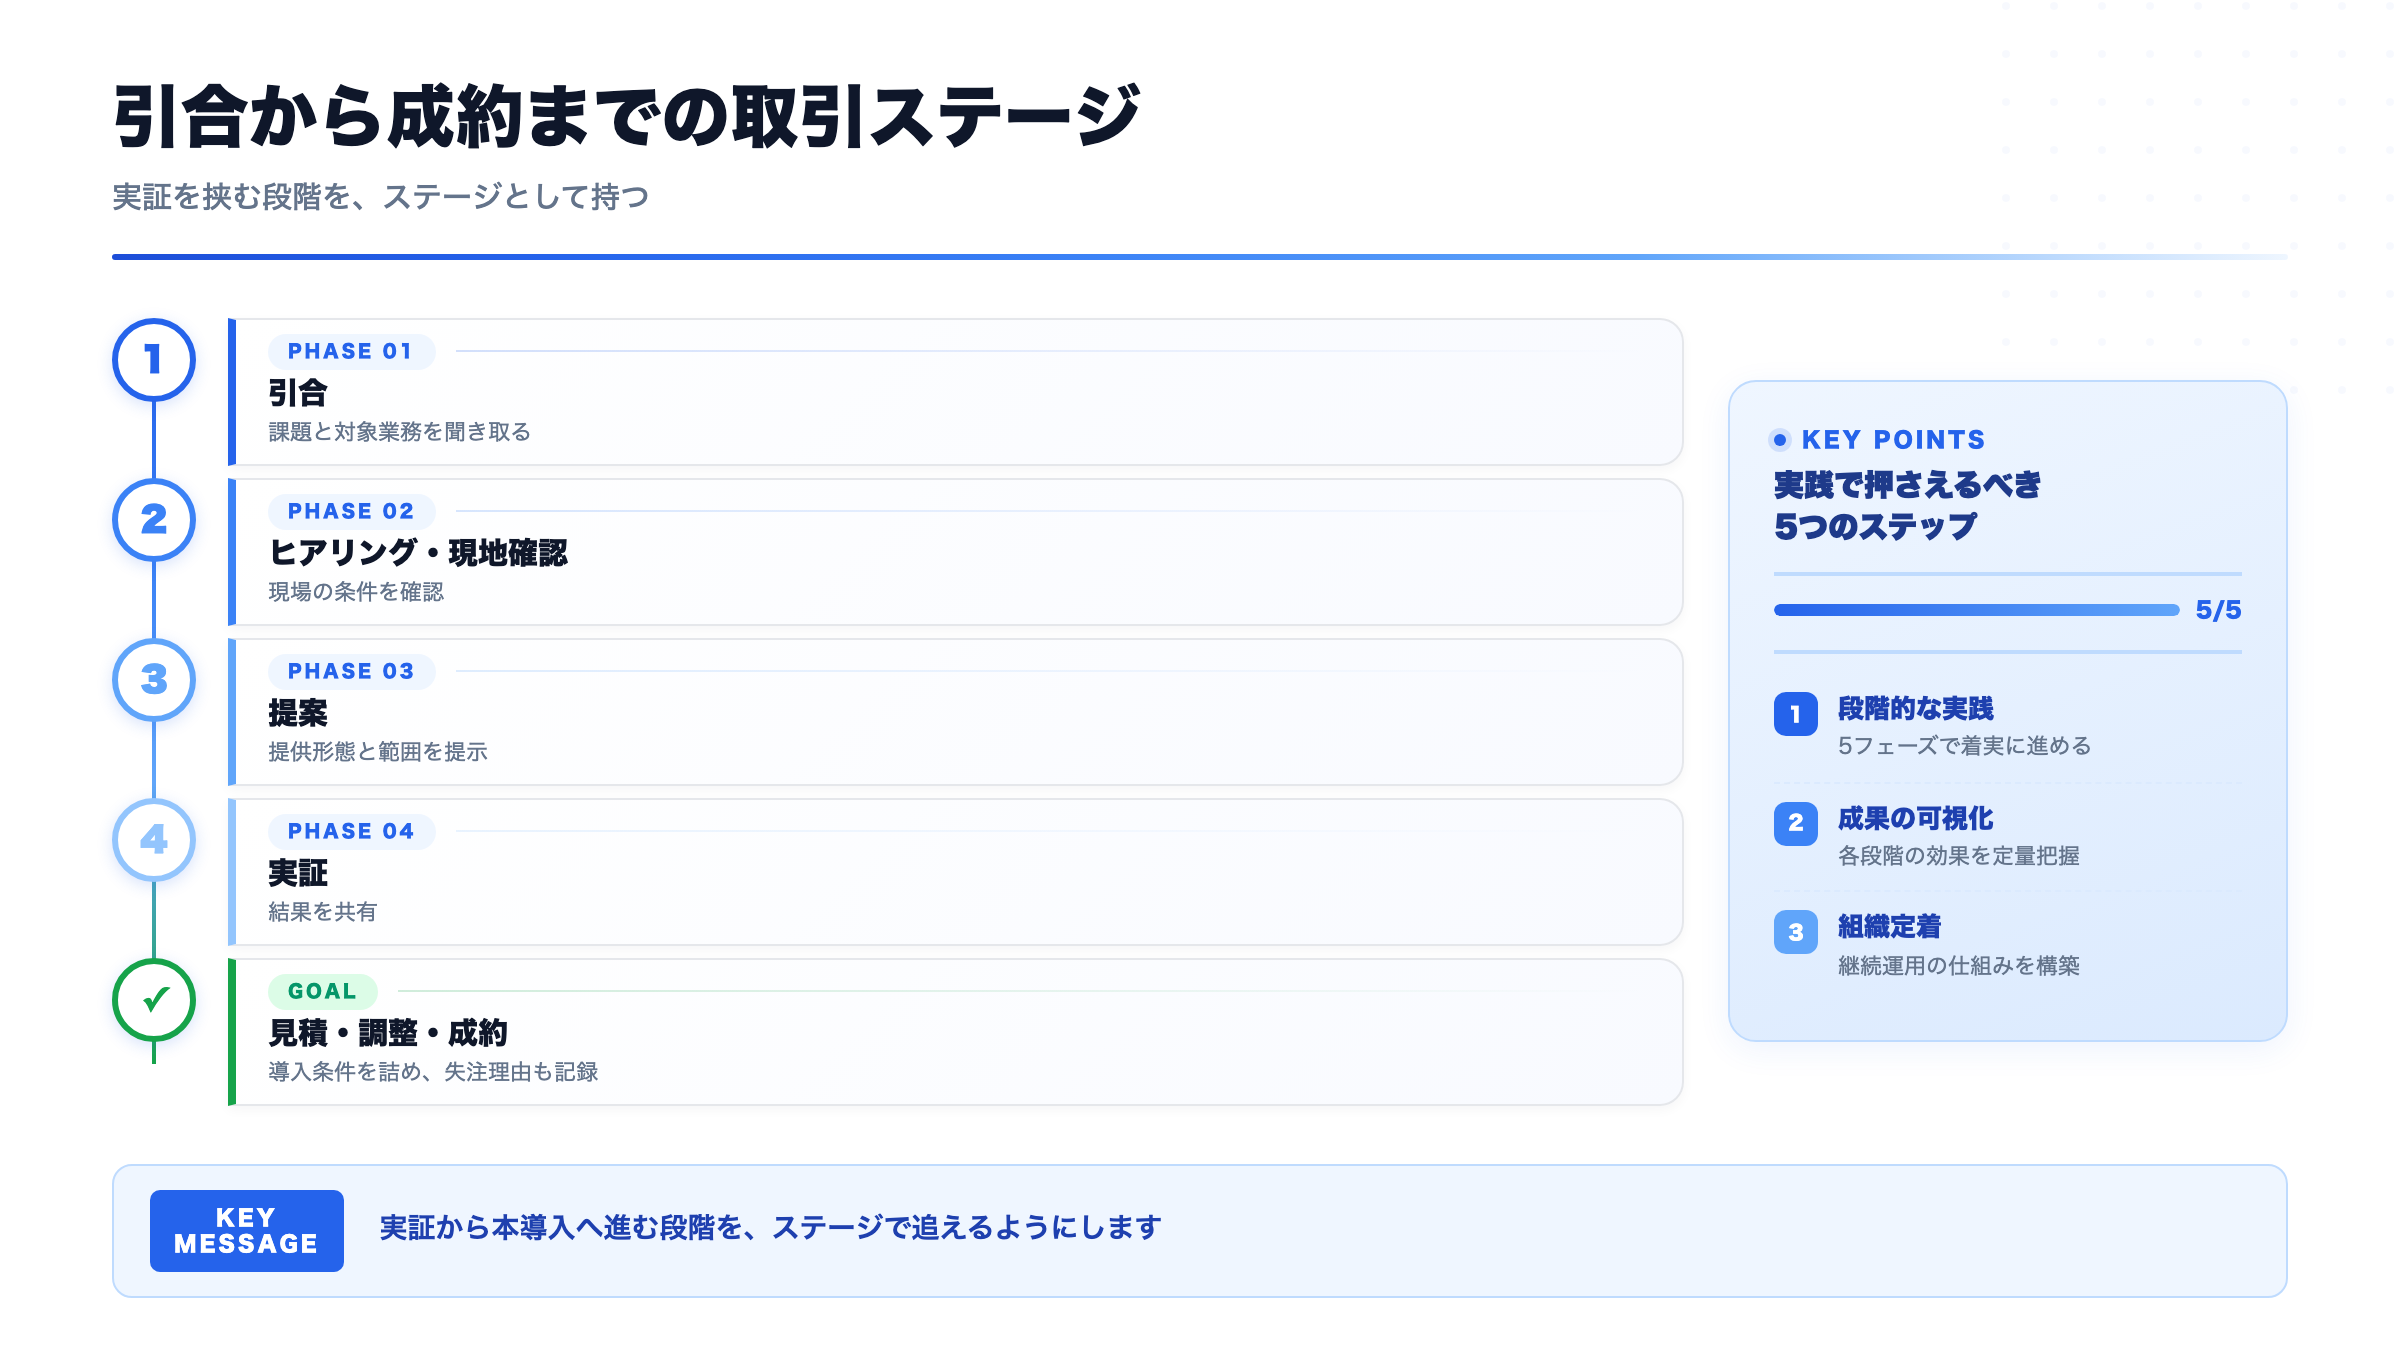The height and width of the screenshot is (1350, 2400).
Task: Select the green GOAL label pill
Action: 322,991
